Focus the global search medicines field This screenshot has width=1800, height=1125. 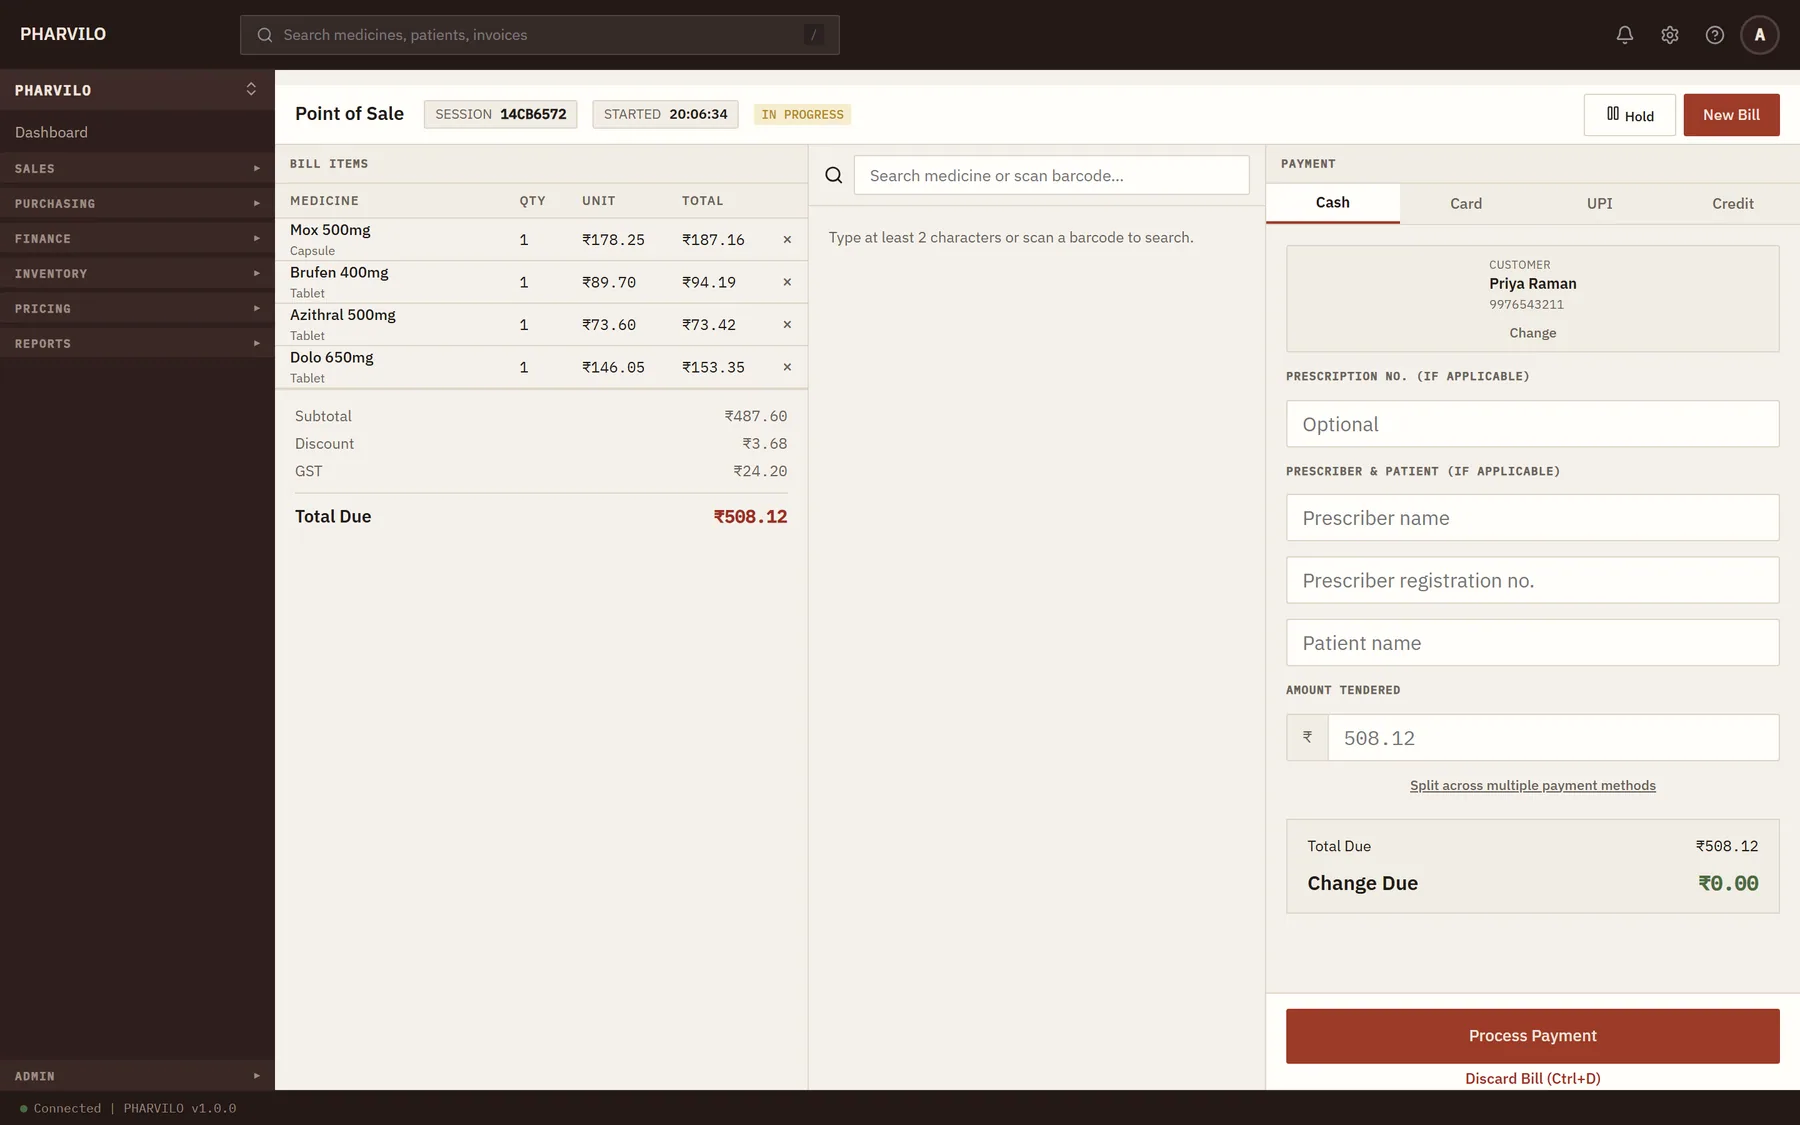click(x=540, y=35)
